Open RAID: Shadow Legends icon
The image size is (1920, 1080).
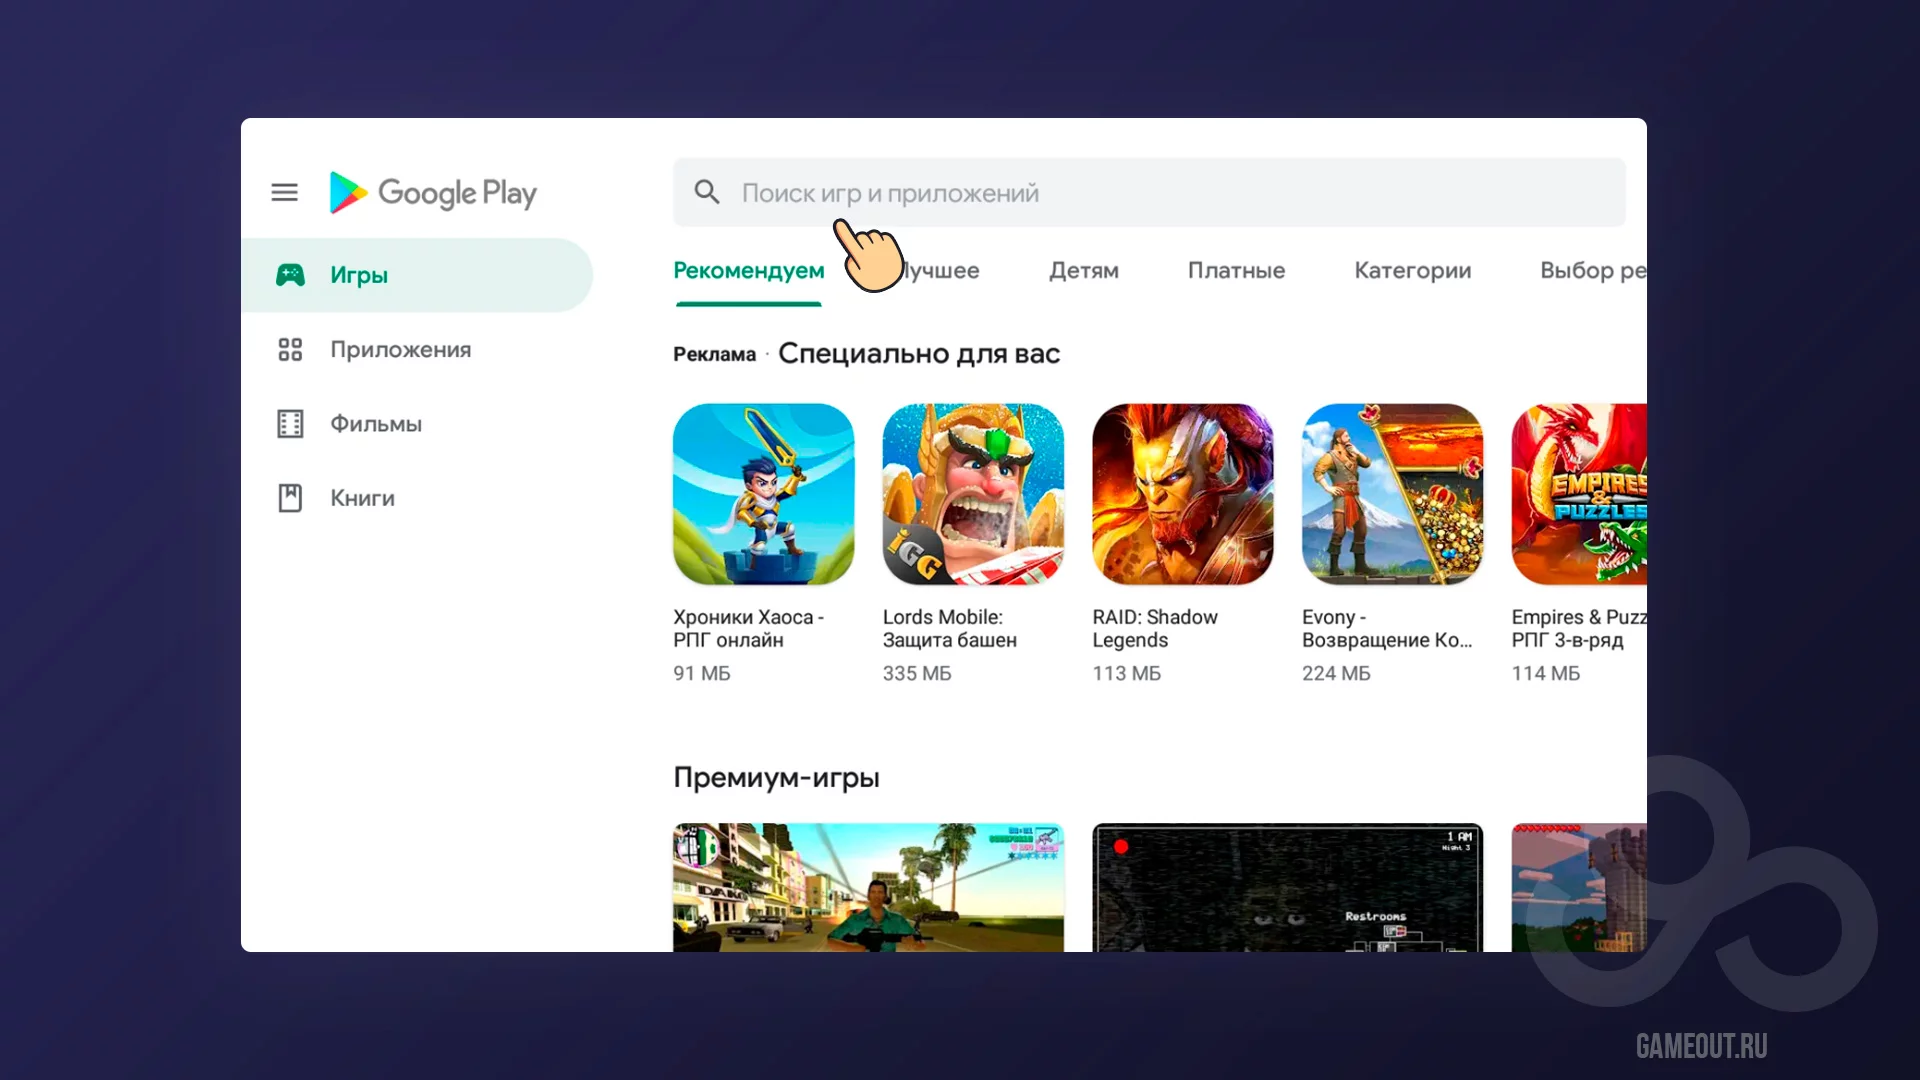pos(1183,494)
